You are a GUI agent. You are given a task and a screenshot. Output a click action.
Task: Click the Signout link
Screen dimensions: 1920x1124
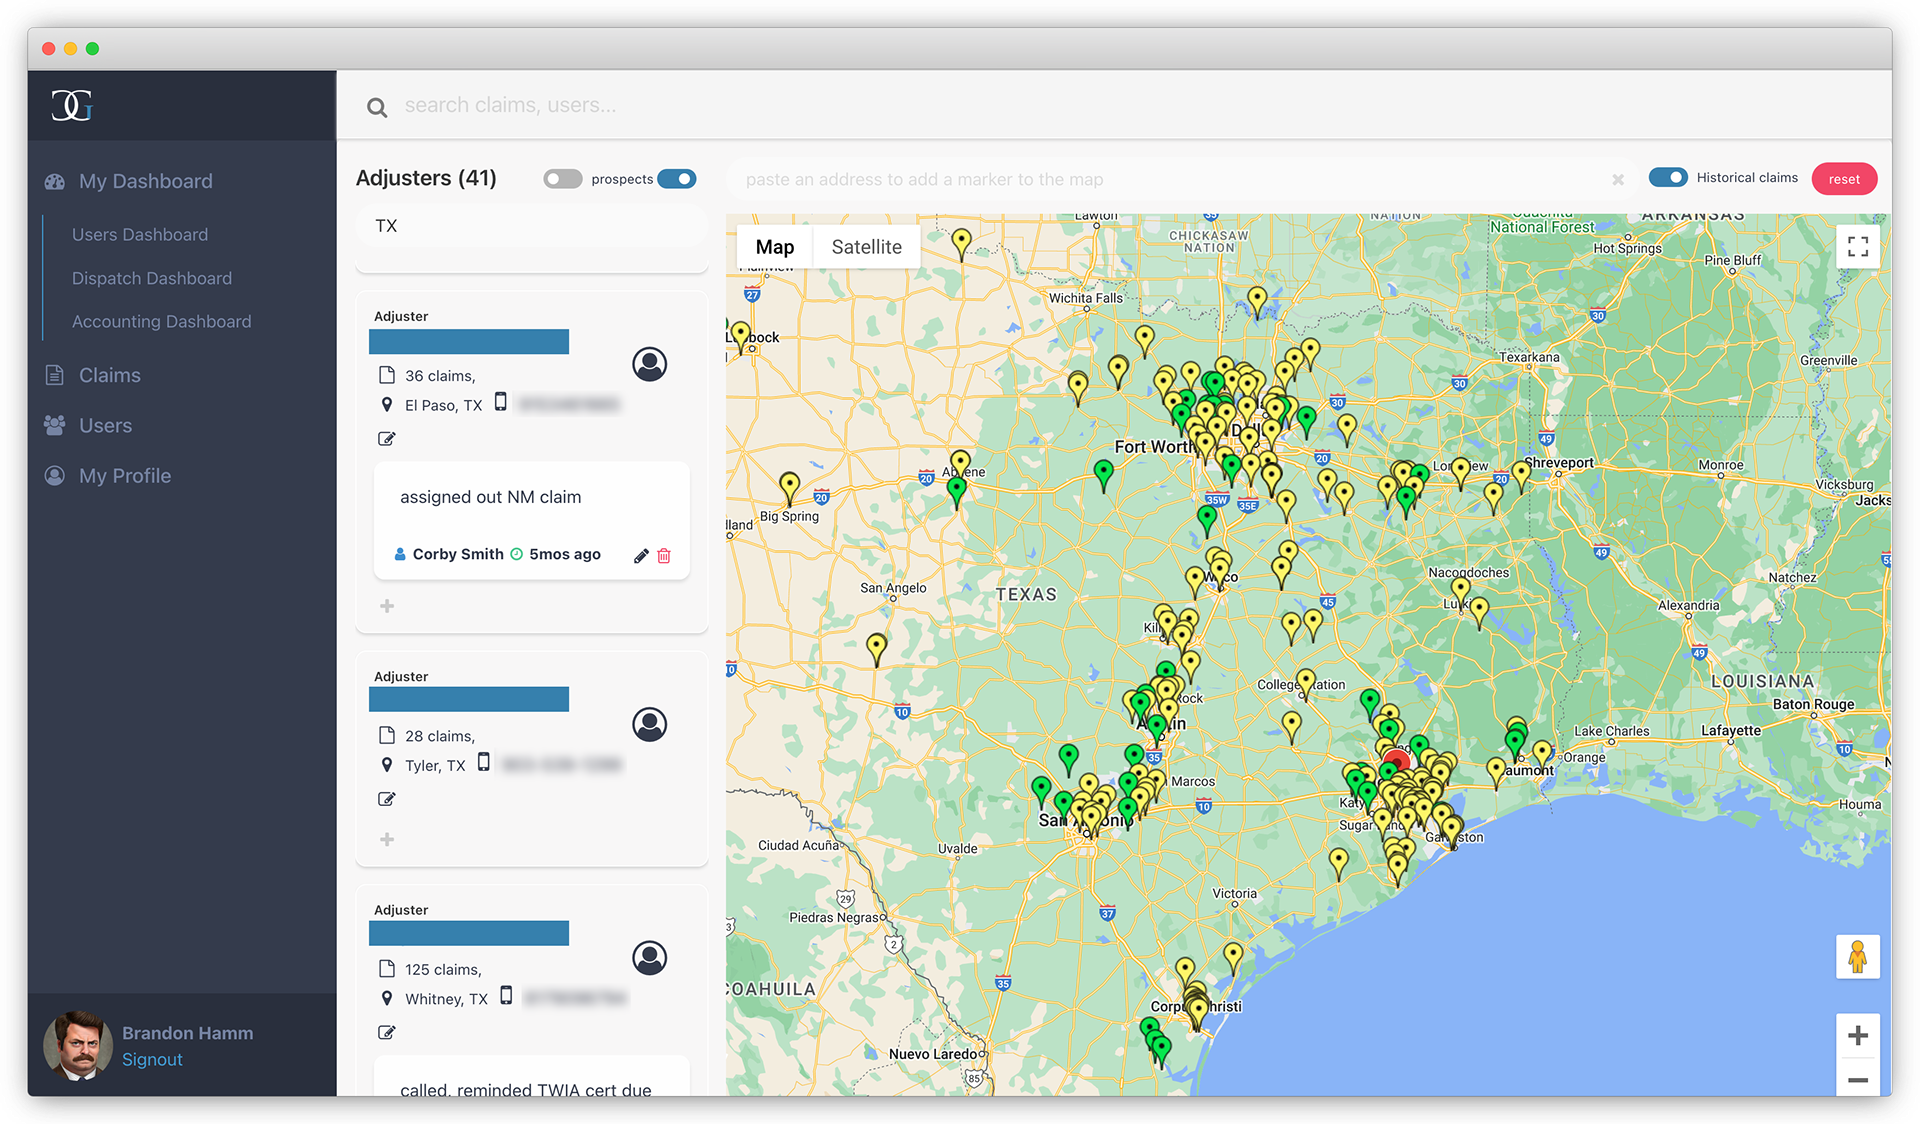pos(152,1060)
